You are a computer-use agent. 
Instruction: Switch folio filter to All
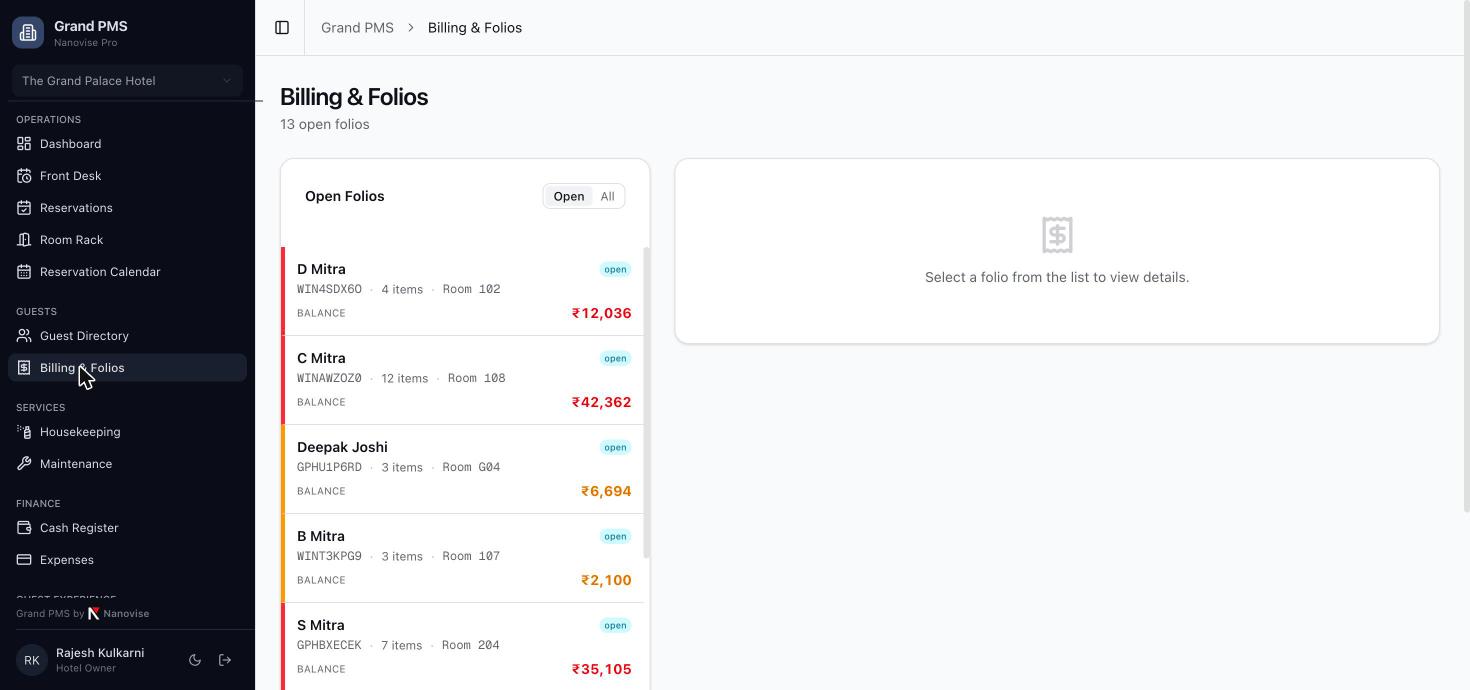coord(607,196)
